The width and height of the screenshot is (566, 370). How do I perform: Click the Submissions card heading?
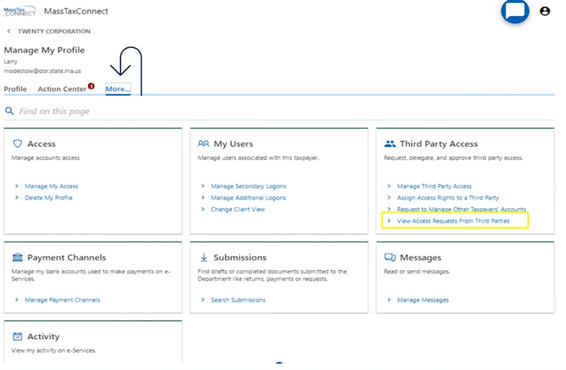pyautogui.click(x=240, y=257)
